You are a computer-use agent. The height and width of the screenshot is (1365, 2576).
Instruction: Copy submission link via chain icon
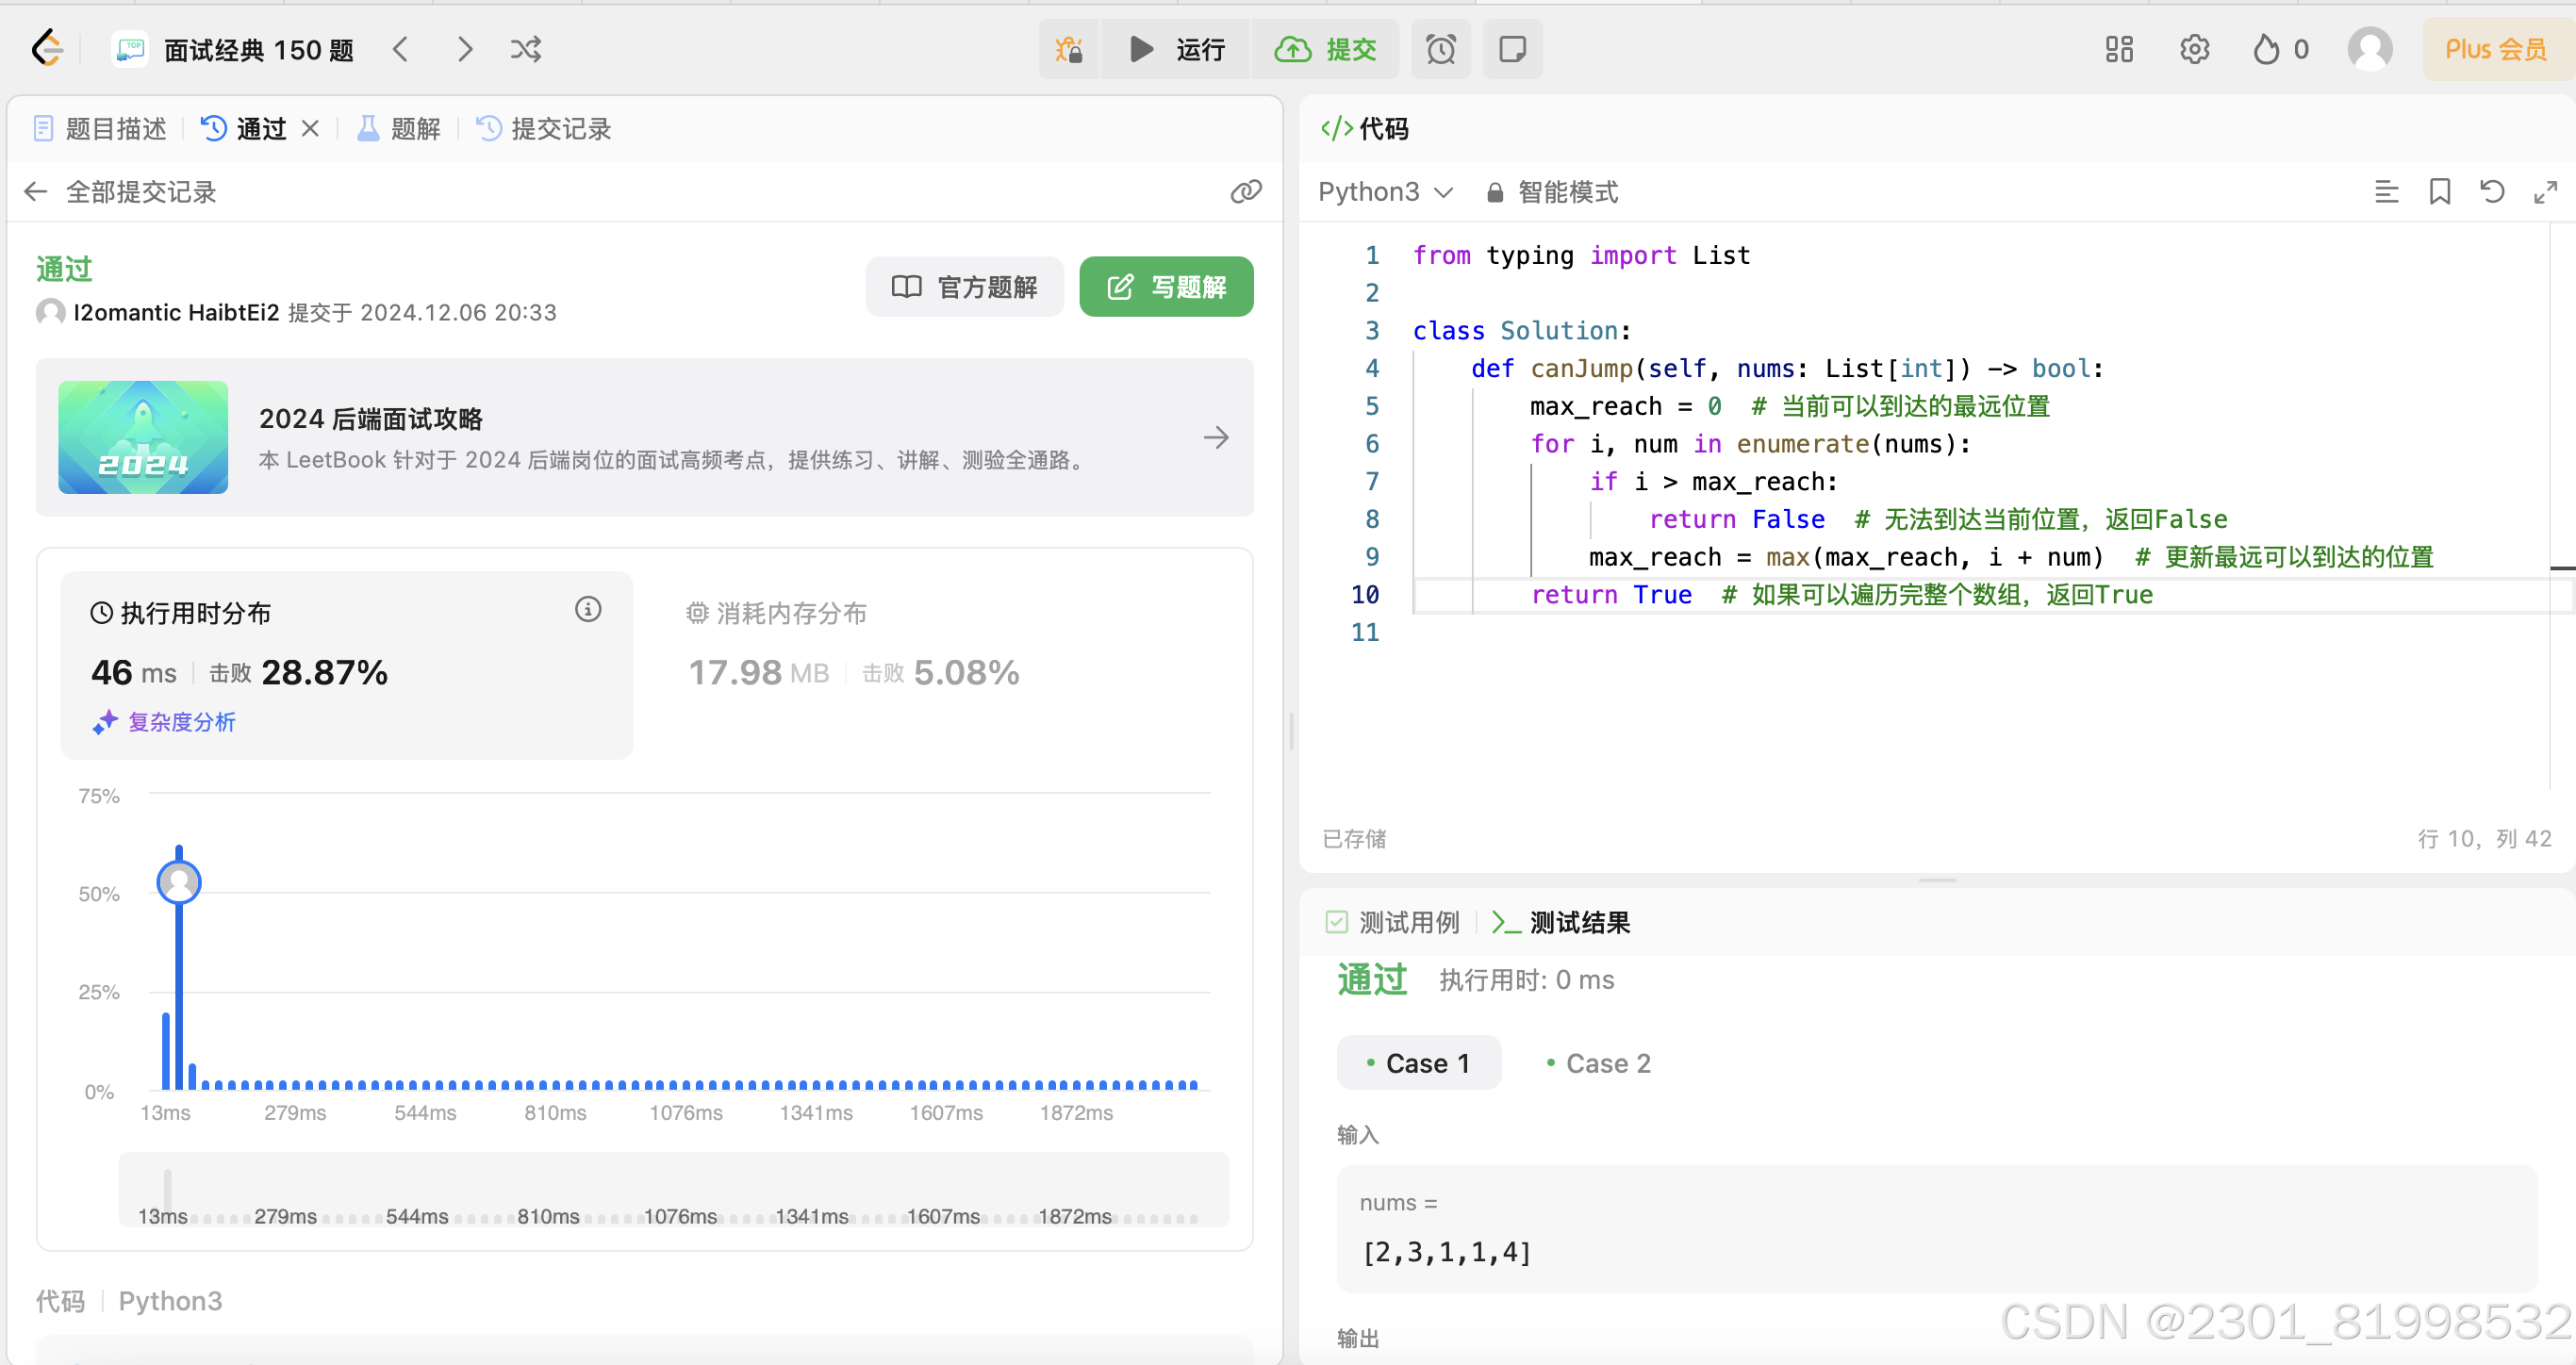point(1245,191)
